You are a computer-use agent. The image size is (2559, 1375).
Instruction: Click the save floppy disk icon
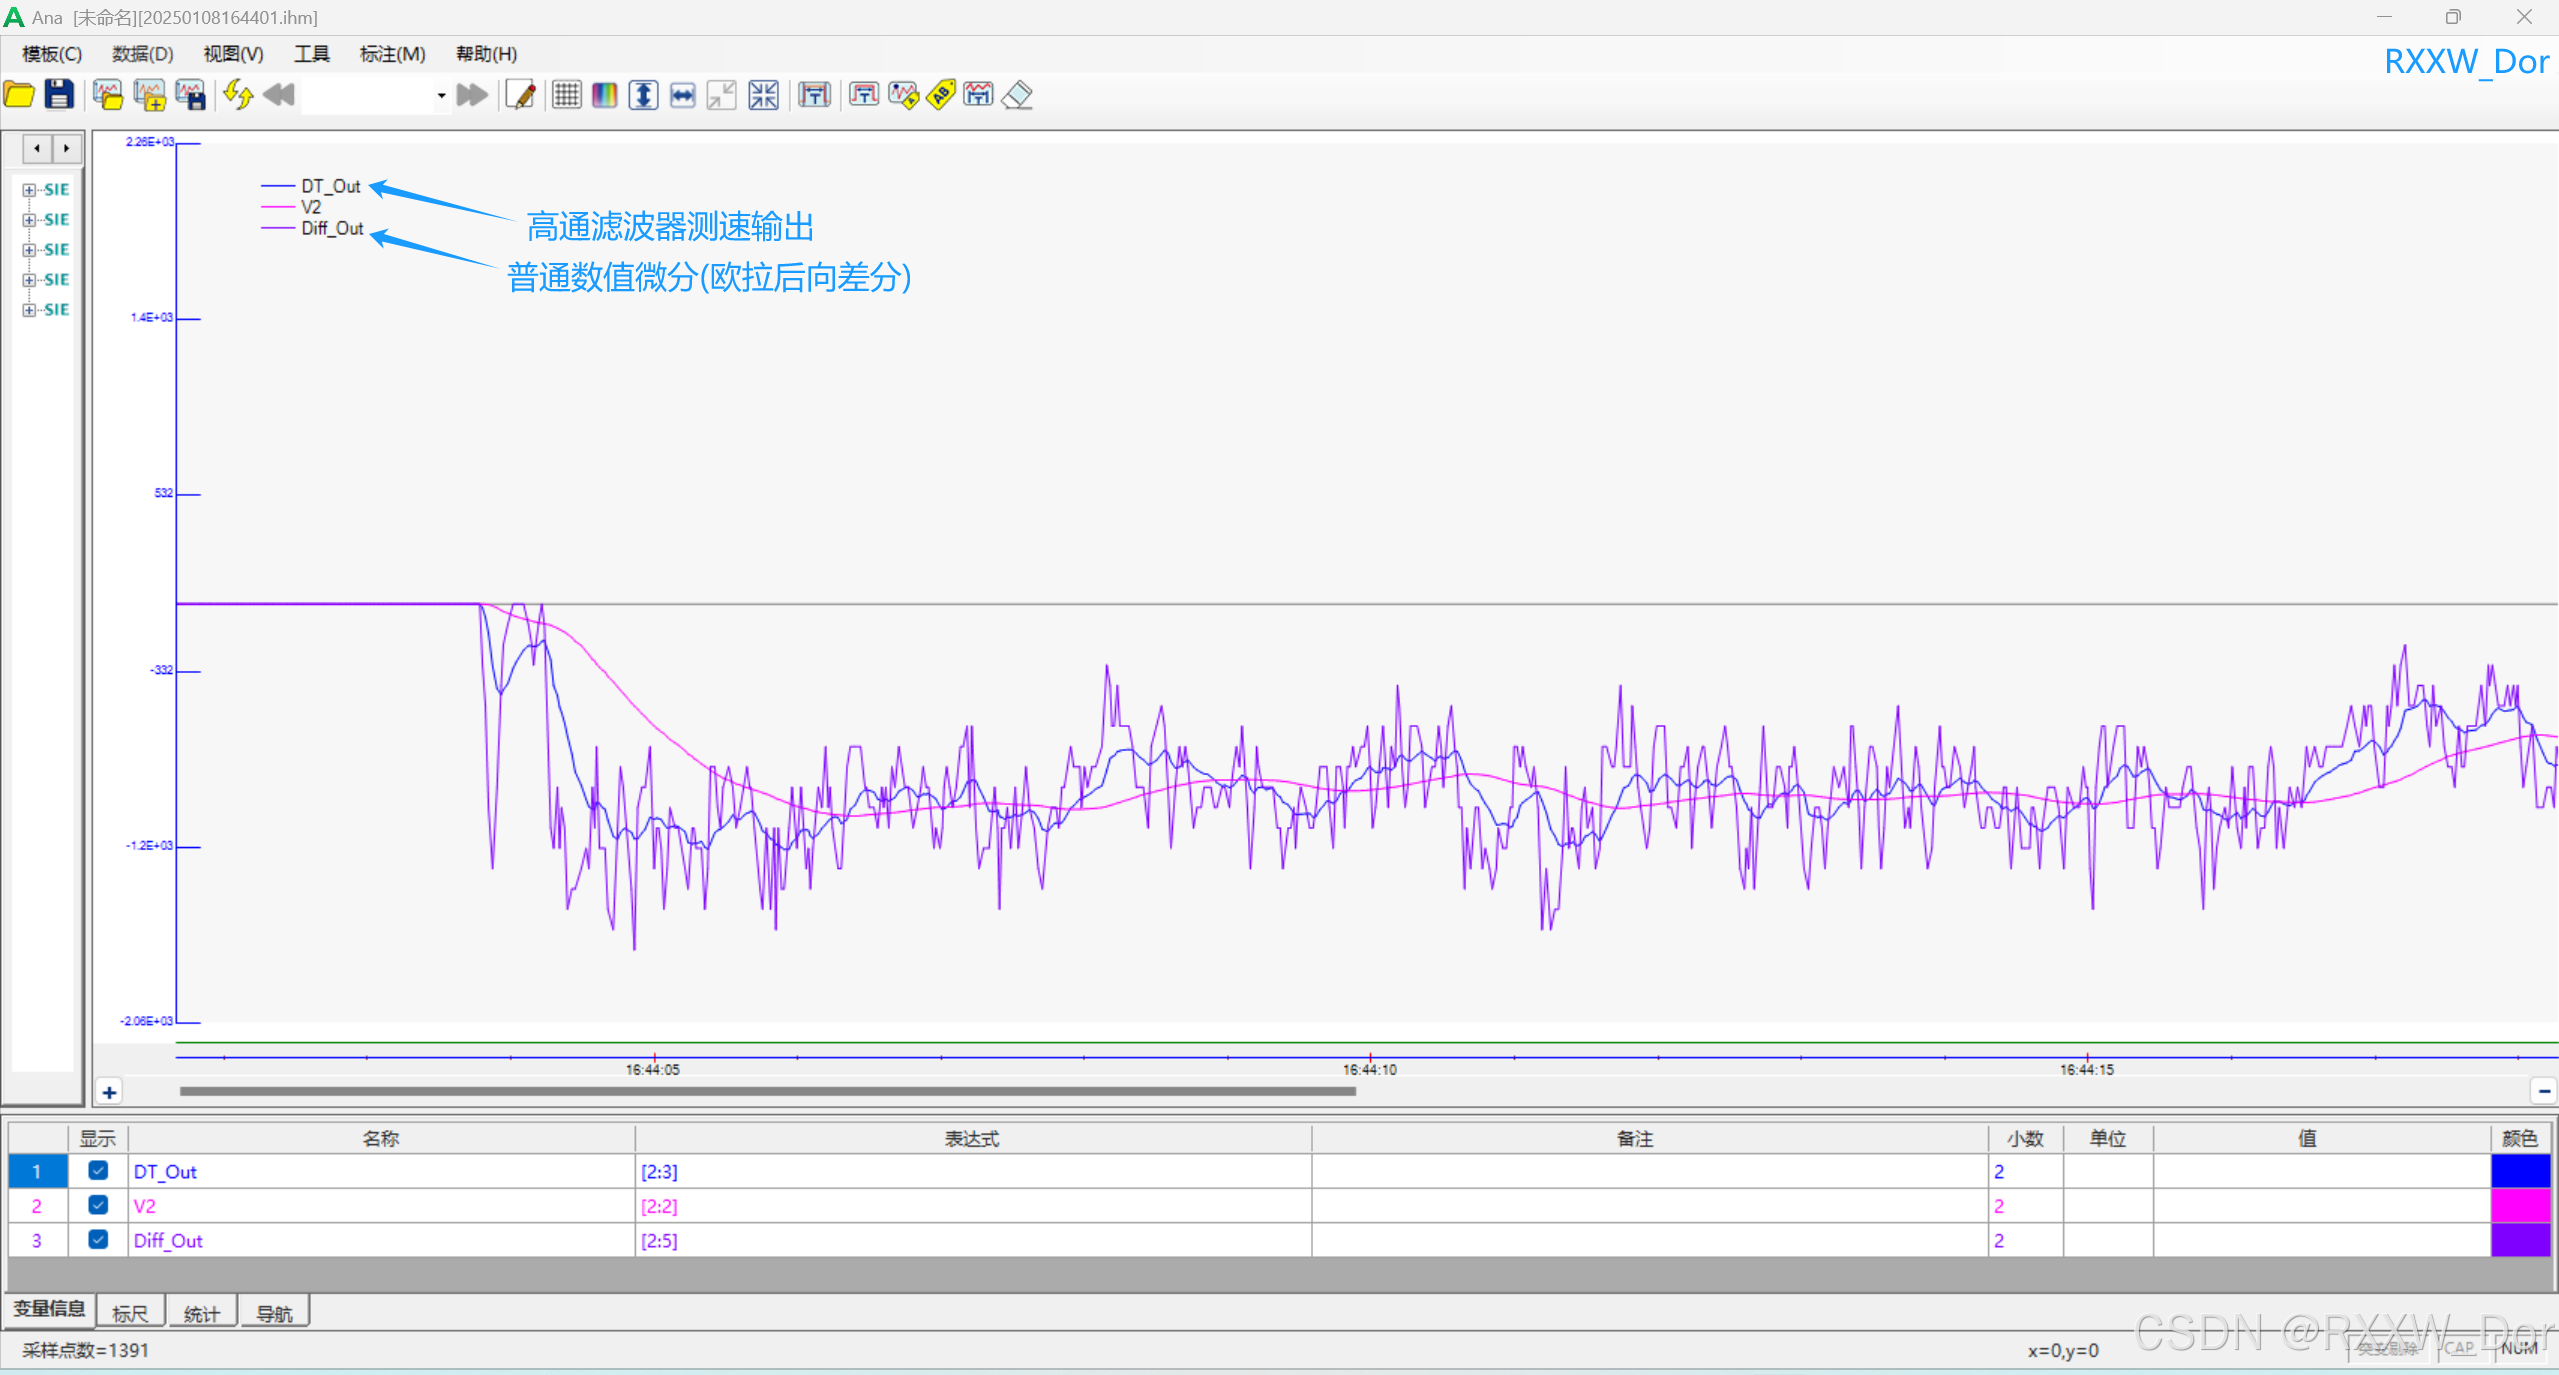59,95
